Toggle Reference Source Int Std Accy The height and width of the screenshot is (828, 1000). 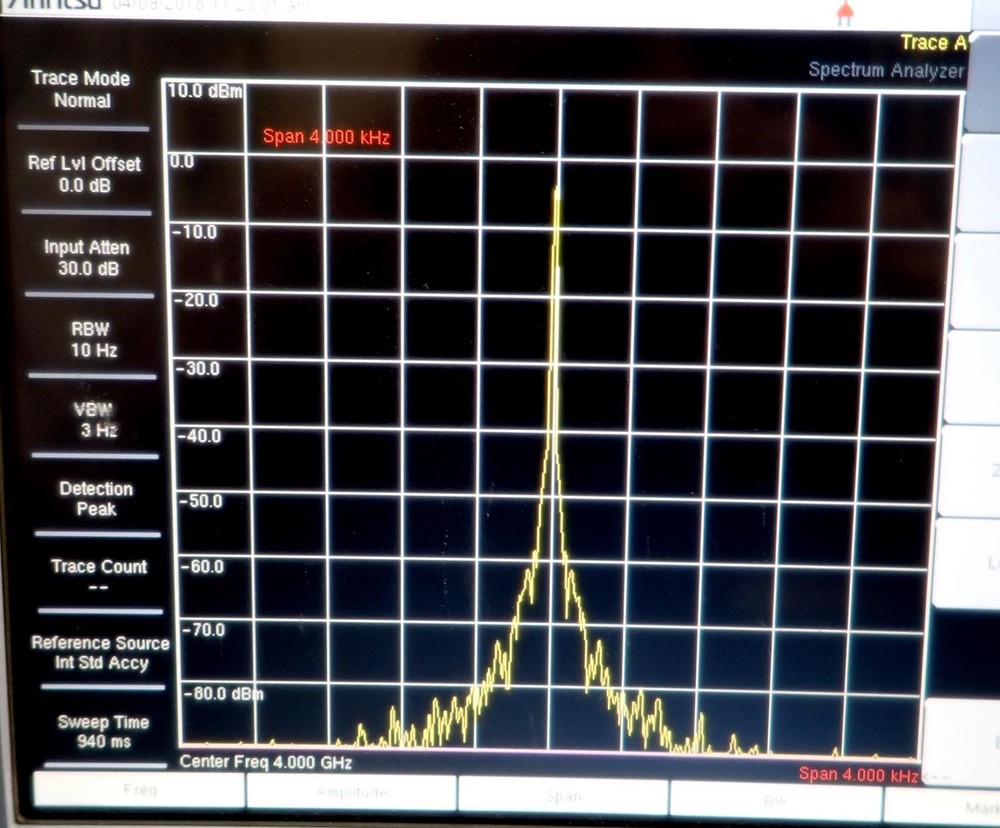[x=100, y=653]
